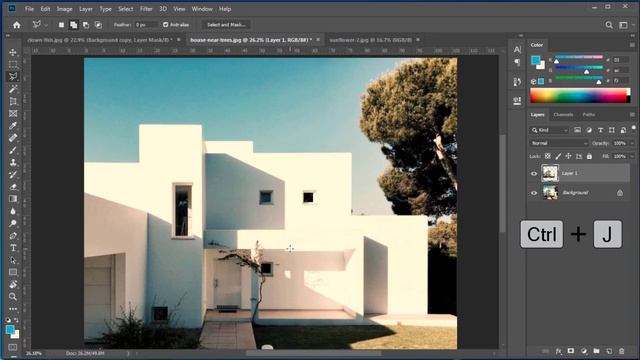Image resolution: width=640 pixels, height=360 pixels.
Task: Choose New selection mode
Action: [x=61, y=25]
